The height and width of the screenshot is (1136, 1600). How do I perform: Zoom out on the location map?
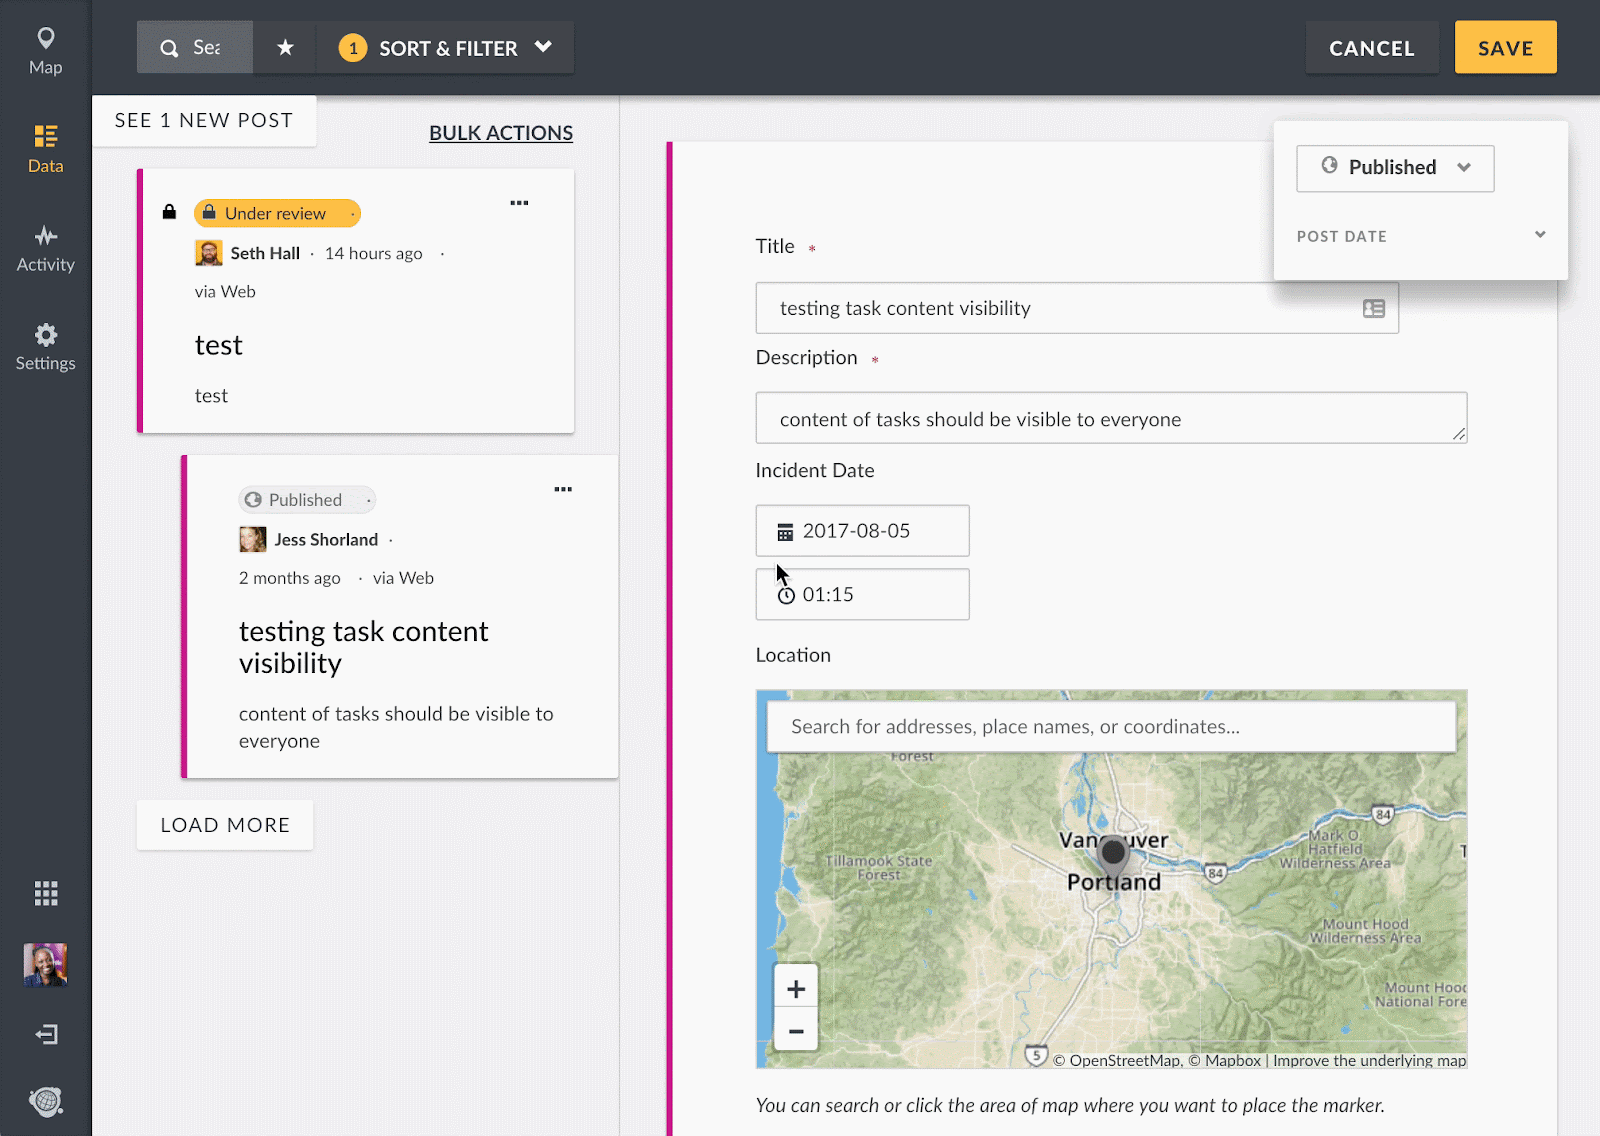point(796,1031)
